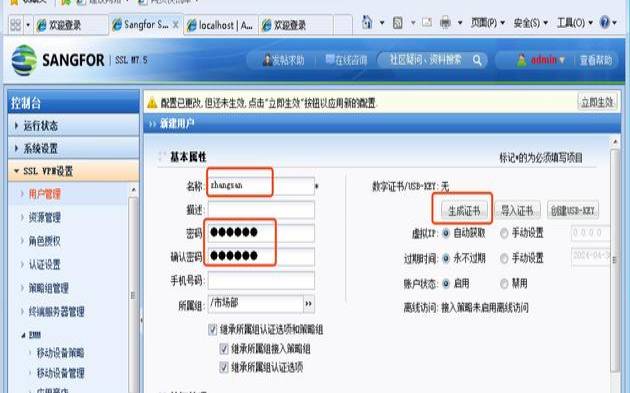Switch to first 欢迎登录 browser tab

(x=71, y=25)
